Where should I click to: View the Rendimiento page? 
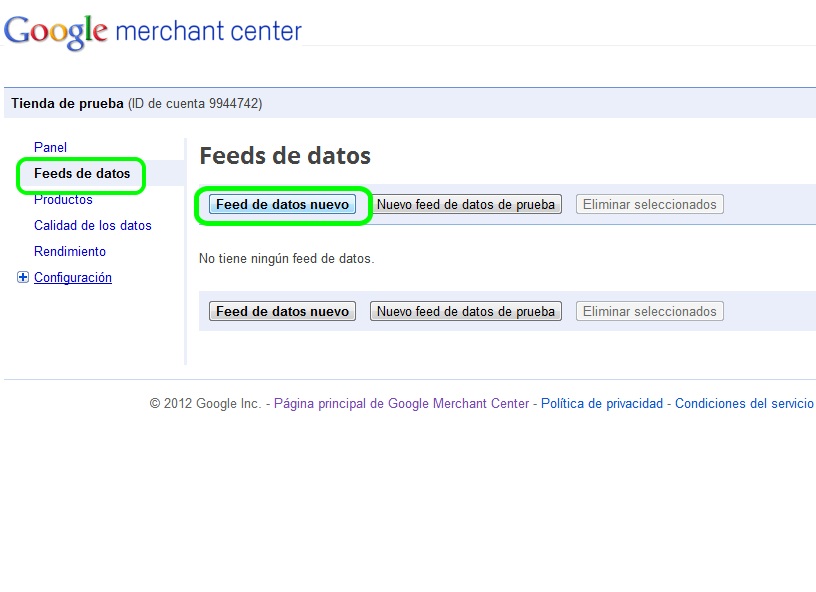click(70, 251)
